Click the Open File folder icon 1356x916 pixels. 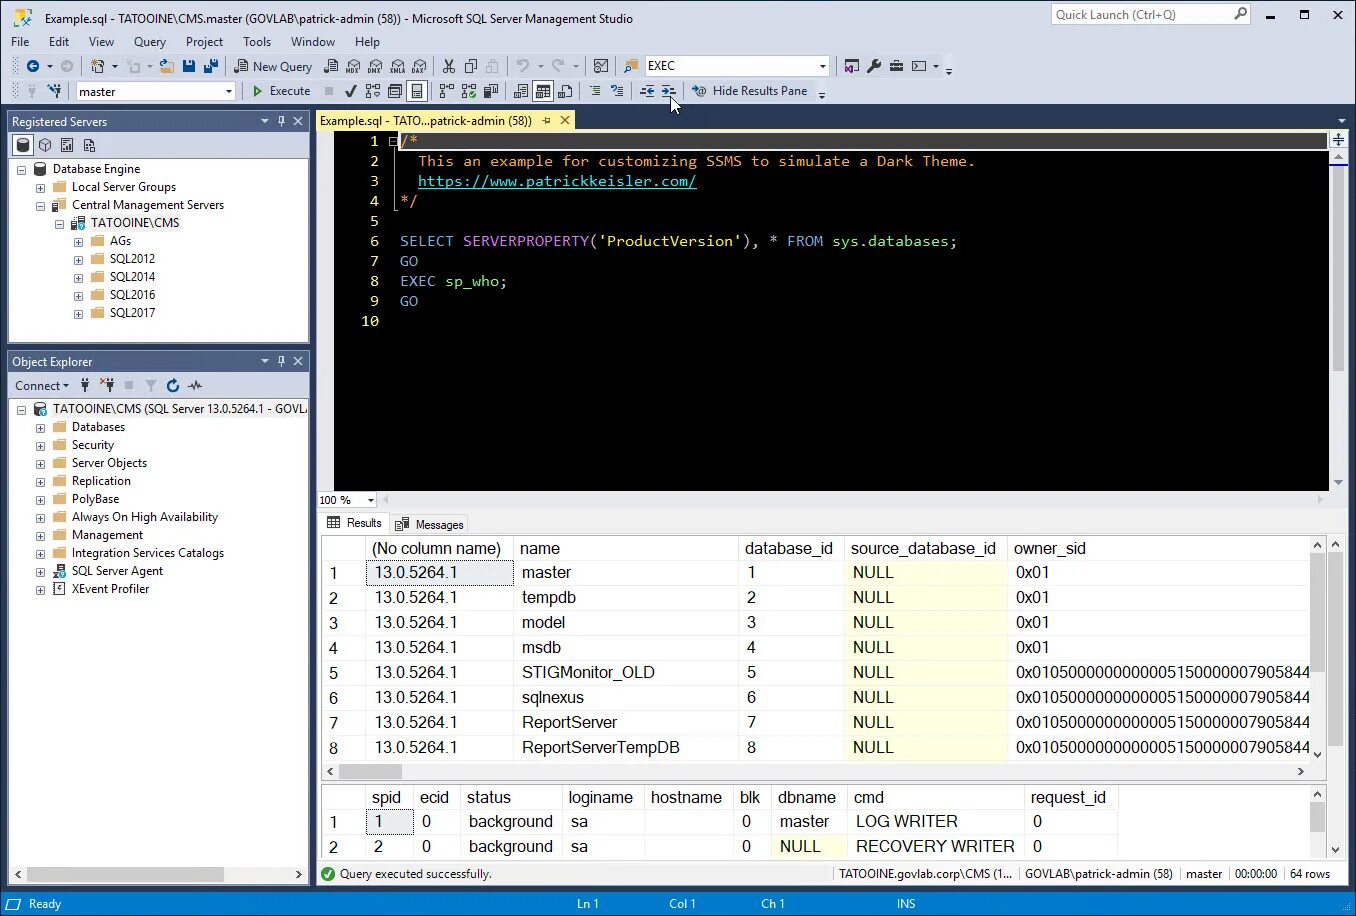pyautogui.click(x=166, y=66)
